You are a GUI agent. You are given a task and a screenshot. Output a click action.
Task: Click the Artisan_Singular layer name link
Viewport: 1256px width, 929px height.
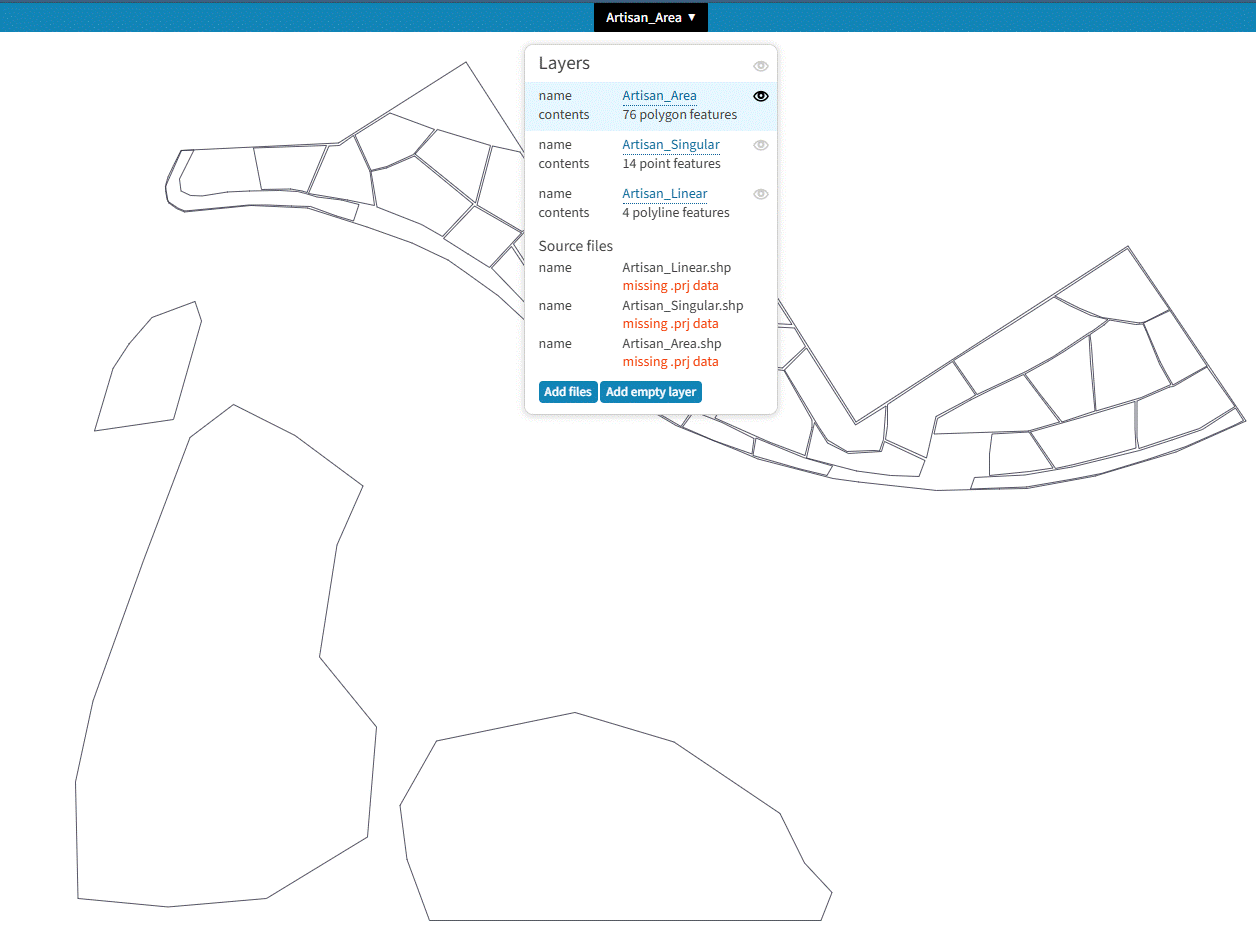point(670,145)
